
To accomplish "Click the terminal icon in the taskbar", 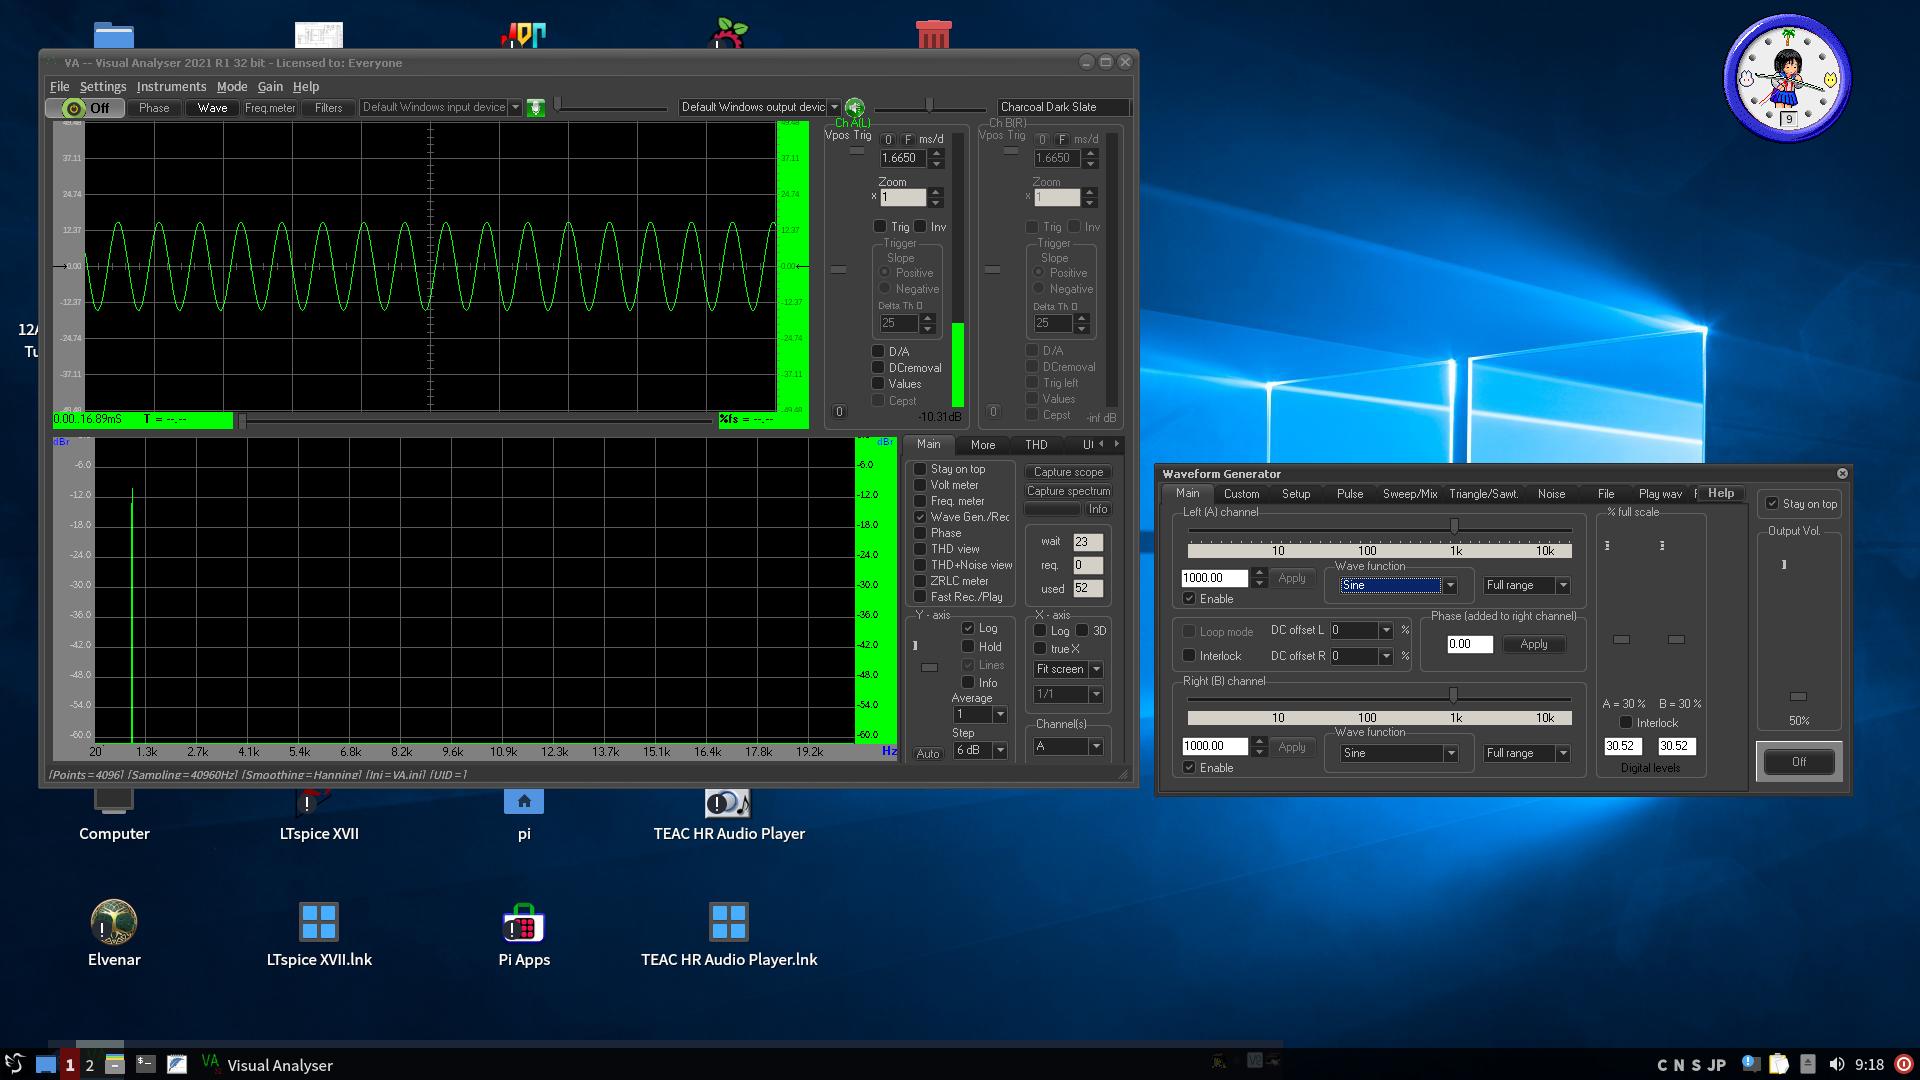I will (x=145, y=1064).
